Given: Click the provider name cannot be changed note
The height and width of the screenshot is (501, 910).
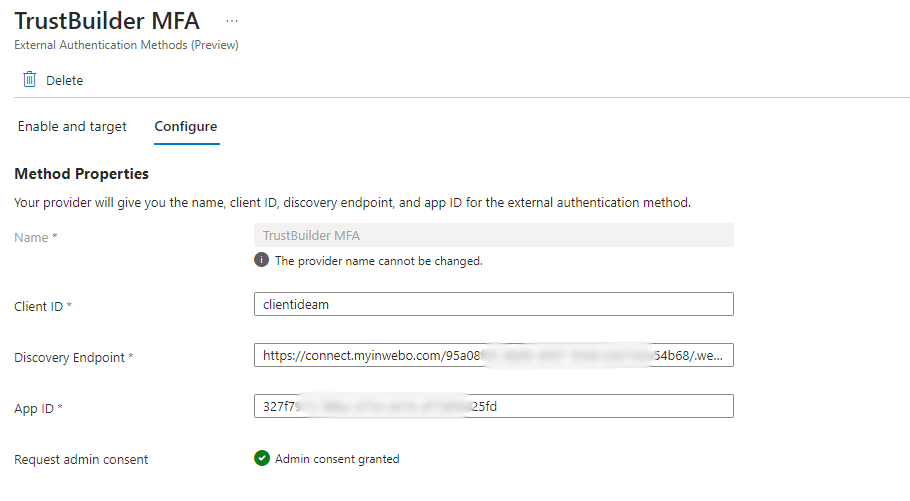Looking at the screenshot, I should [378, 261].
